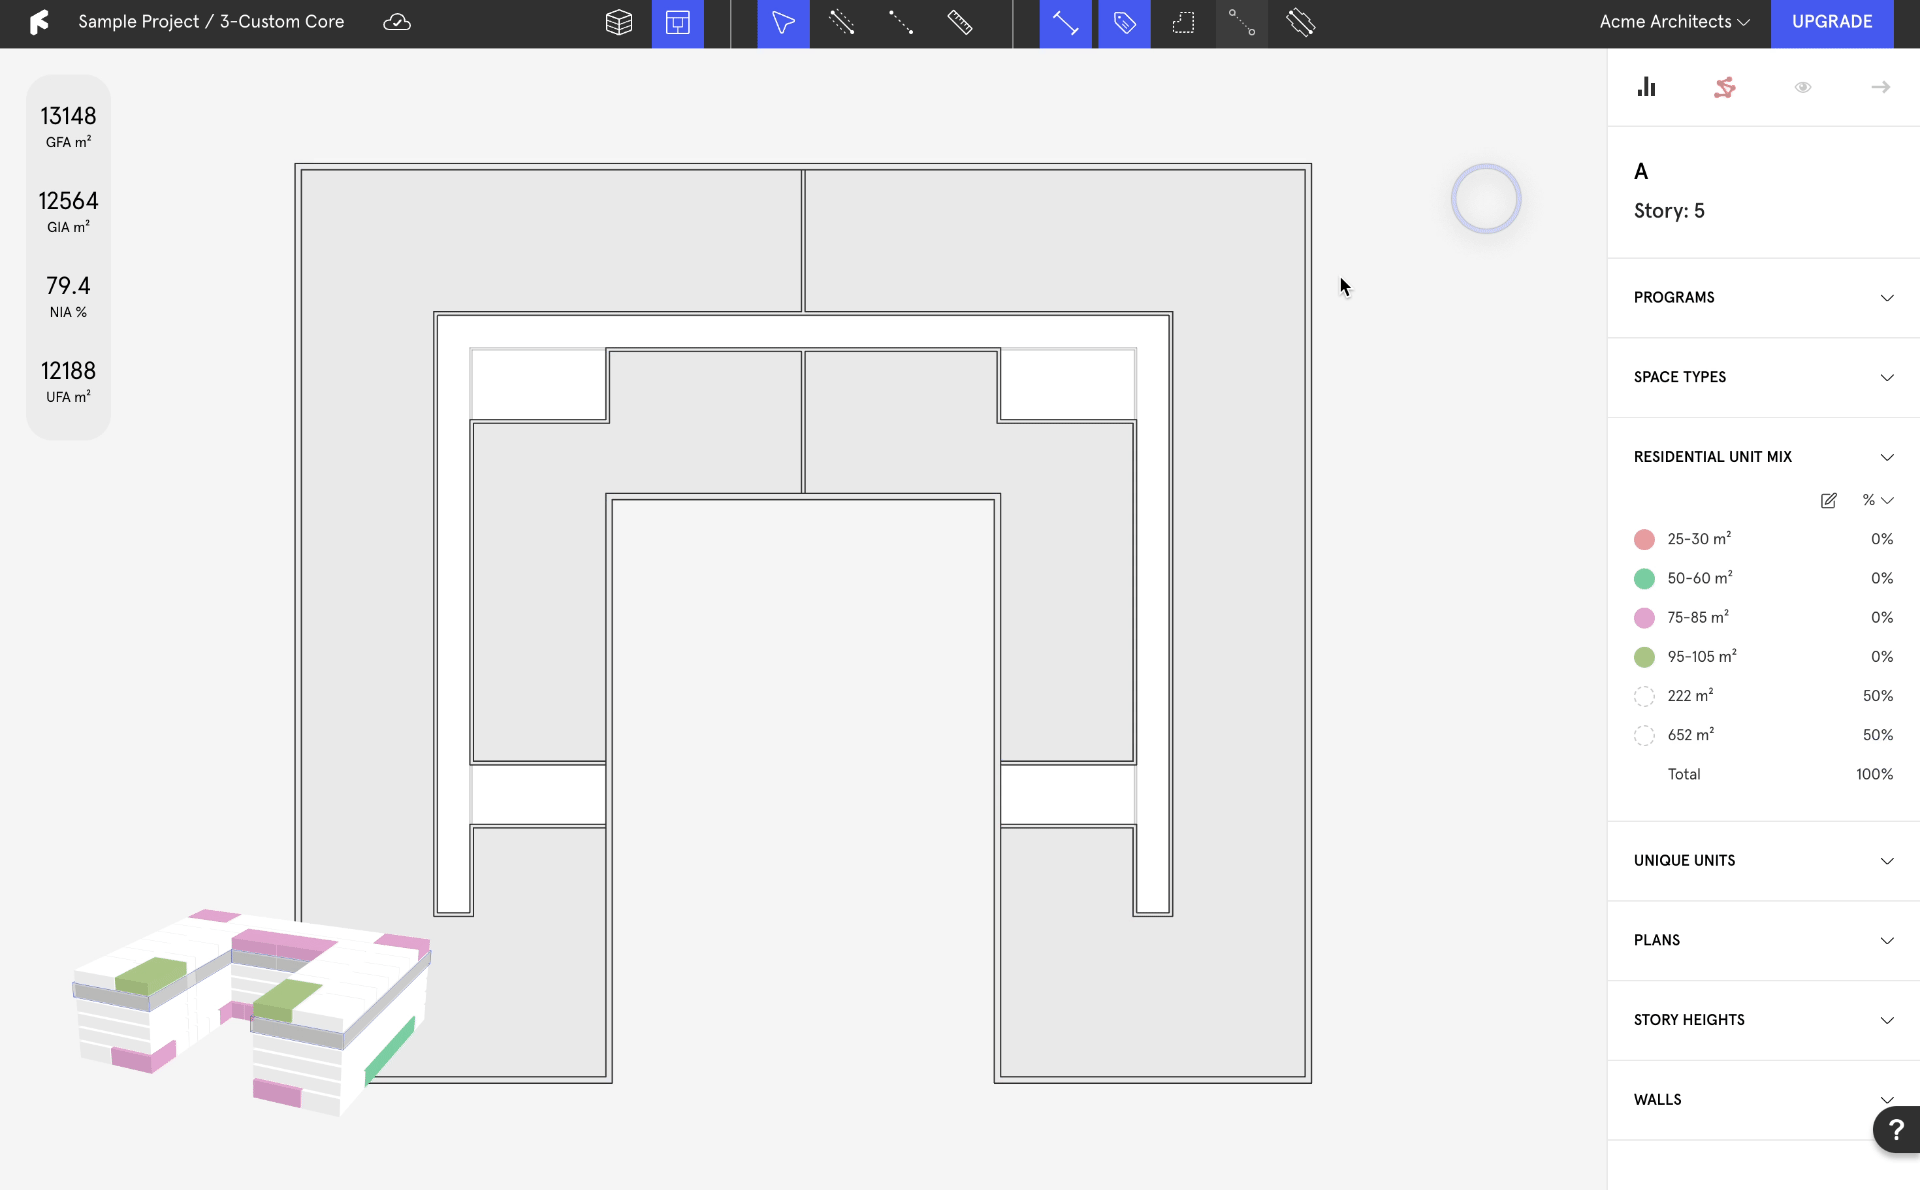Toggle the dashed area outline display
Image resolution: width=1920 pixels, height=1190 pixels.
1183,23
